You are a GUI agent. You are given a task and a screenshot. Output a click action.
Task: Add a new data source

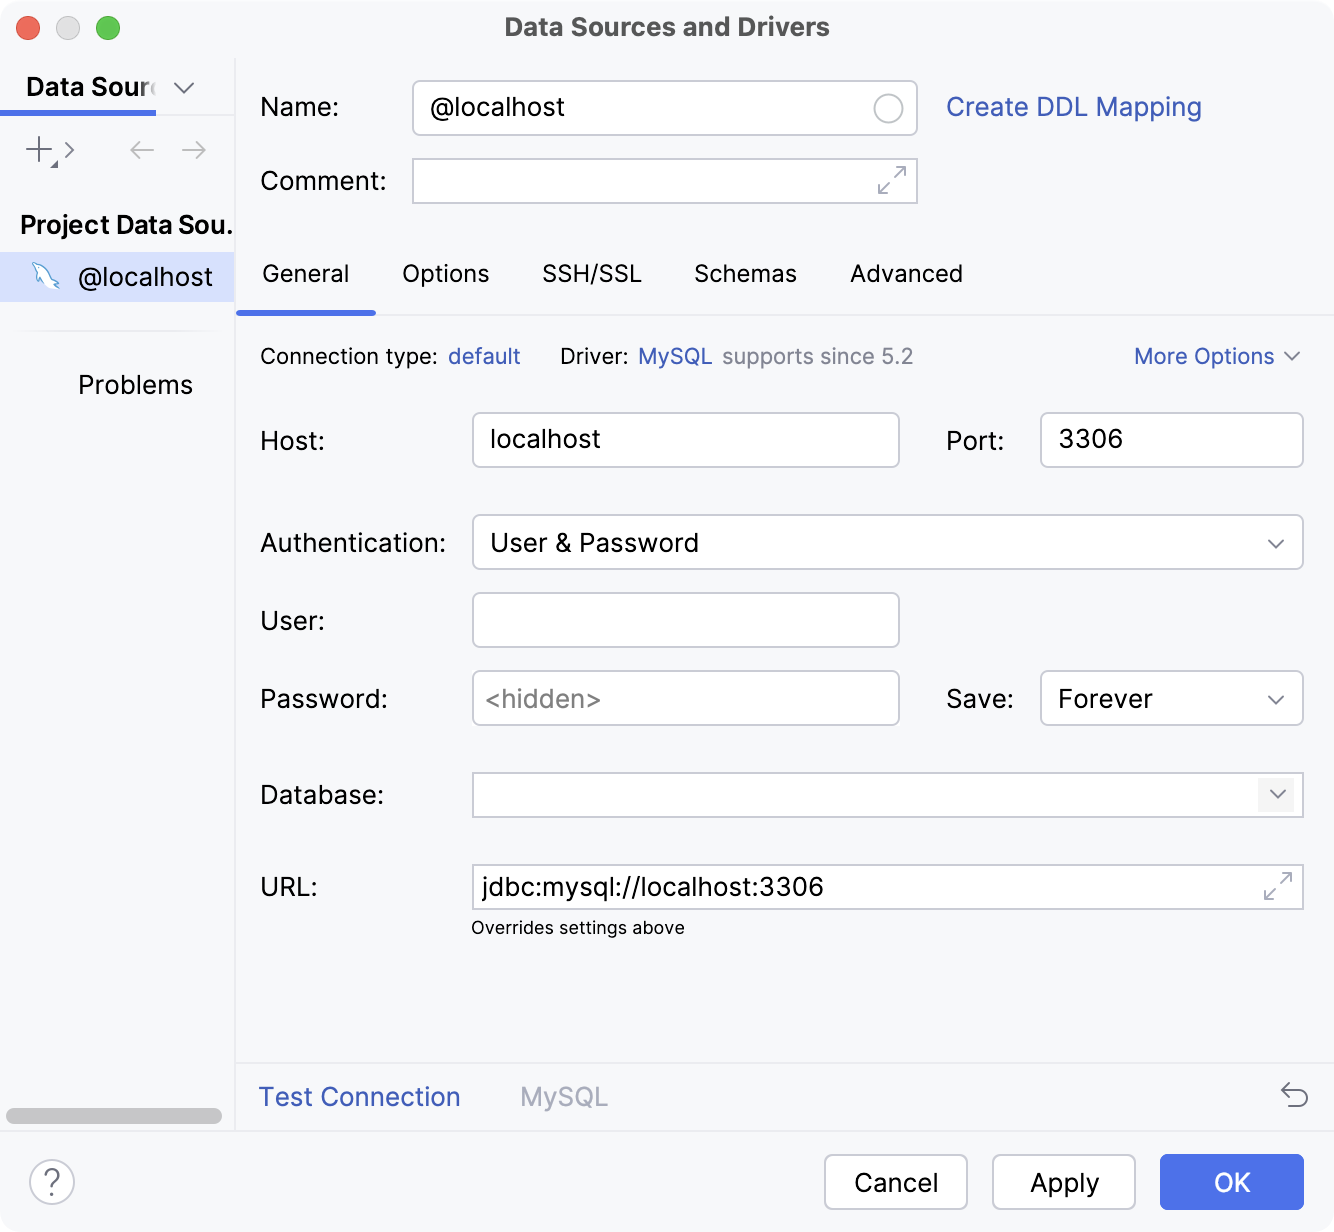click(37, 150)
